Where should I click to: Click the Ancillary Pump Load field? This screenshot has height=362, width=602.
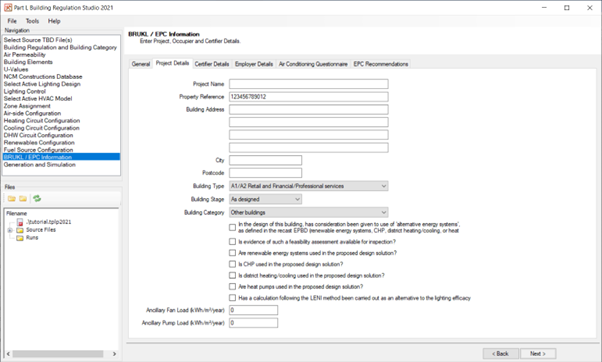(x=253, y=323)
